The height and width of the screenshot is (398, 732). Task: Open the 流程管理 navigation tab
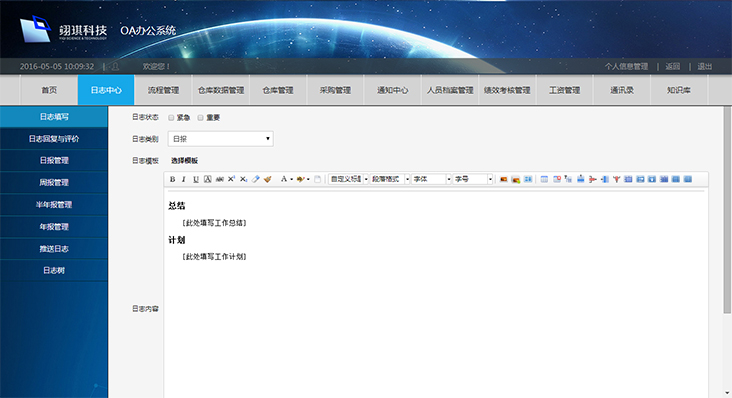[x=163, y=90]
